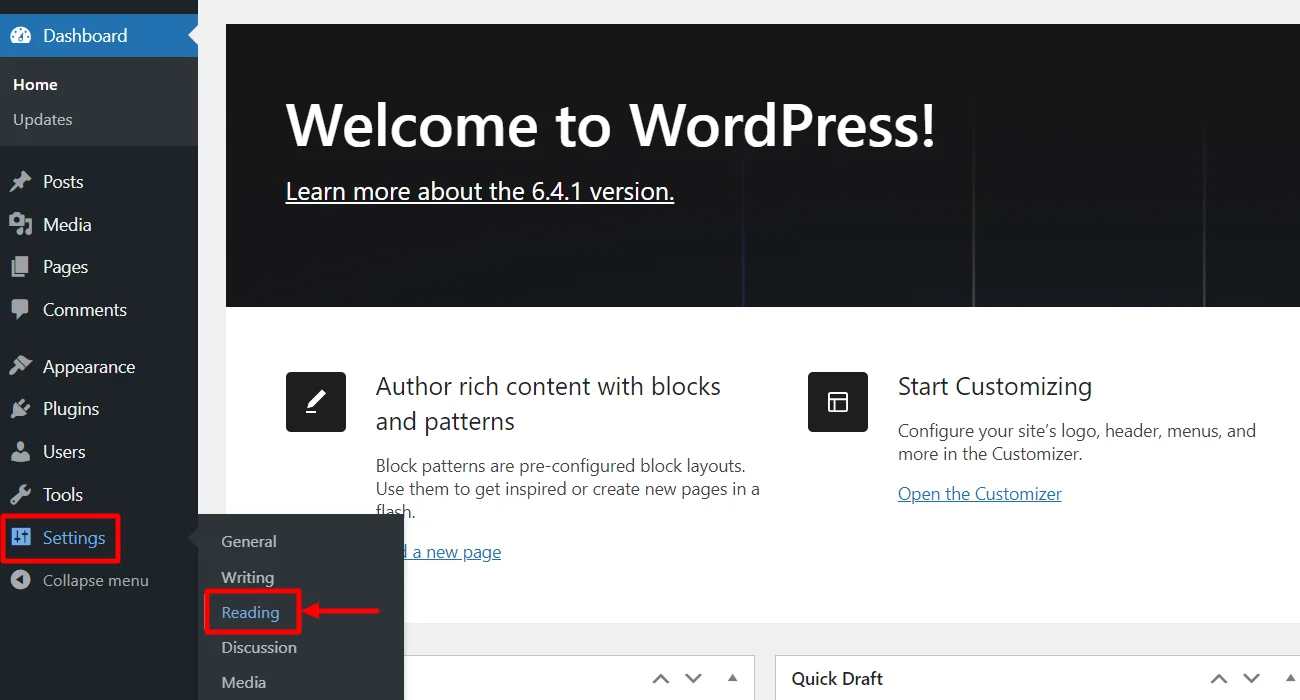Go to Posts in sidebar

coord(63,182)
